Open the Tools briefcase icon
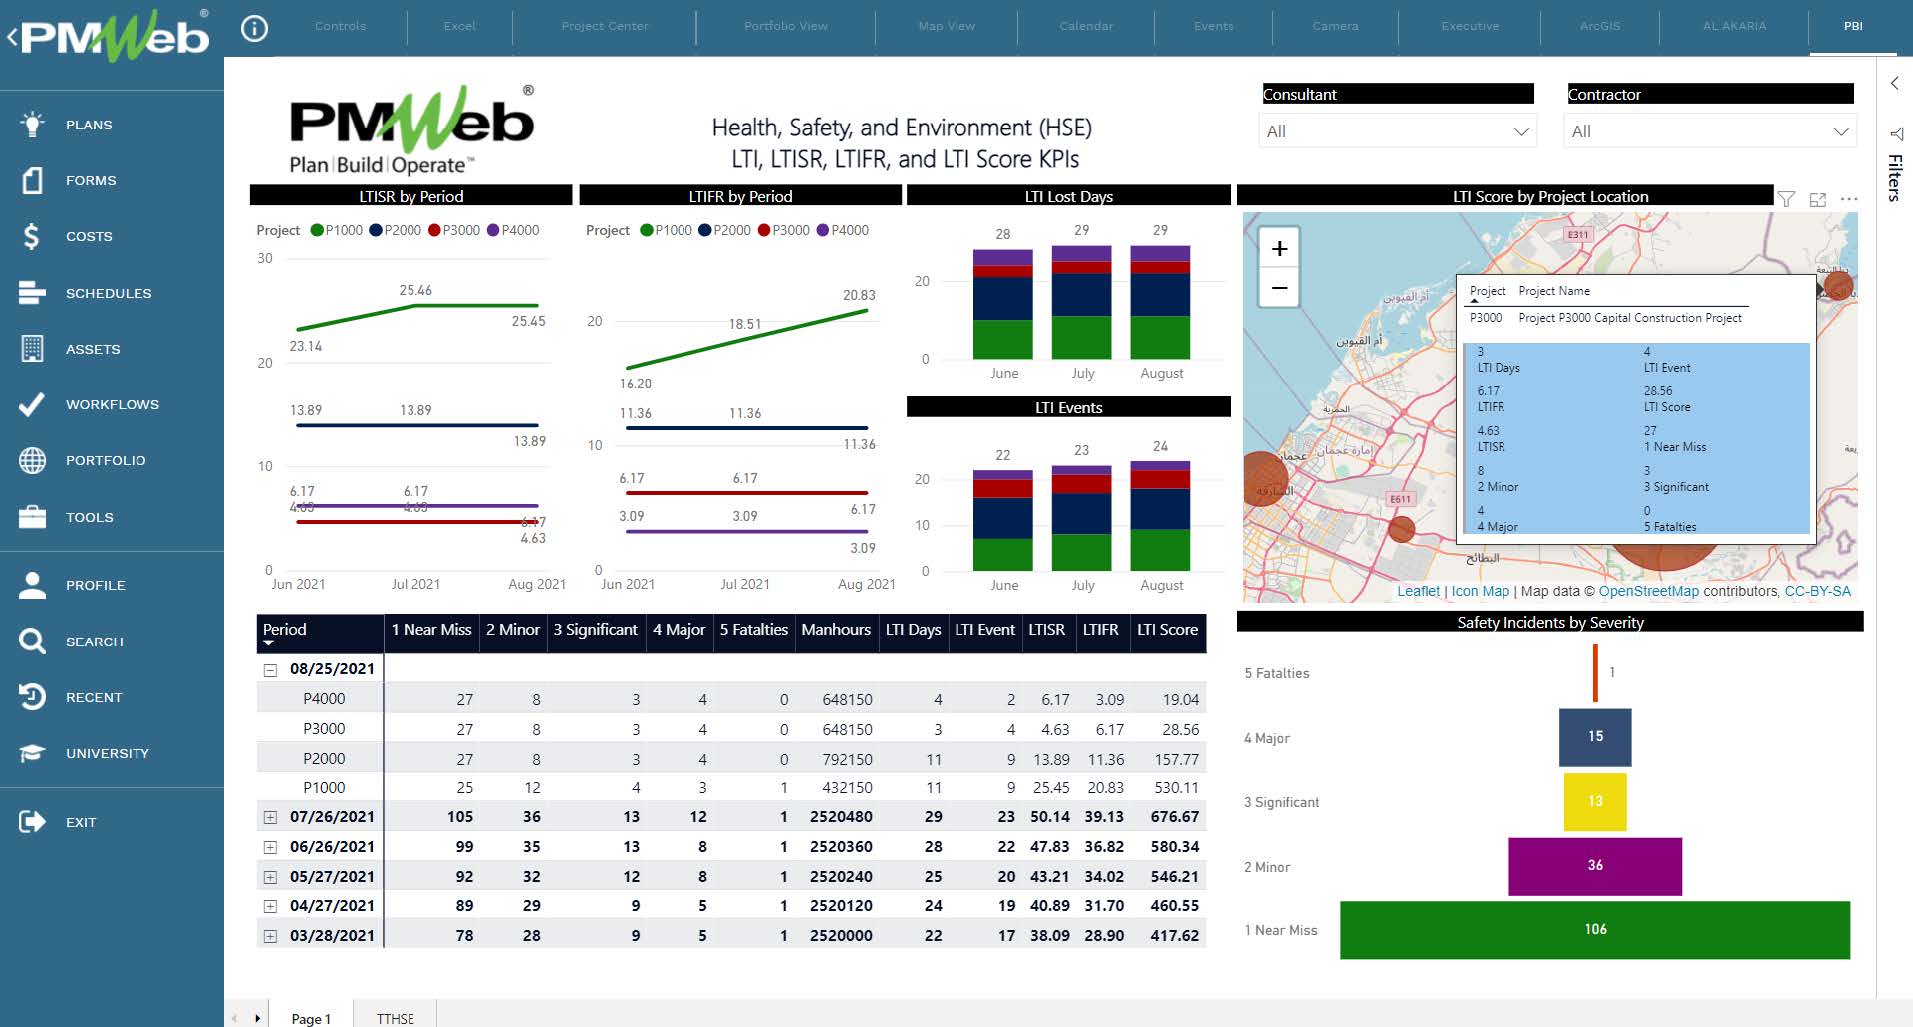This screenshot has height=1027, width=1913. pyautogui.click(x=32, y=517)
